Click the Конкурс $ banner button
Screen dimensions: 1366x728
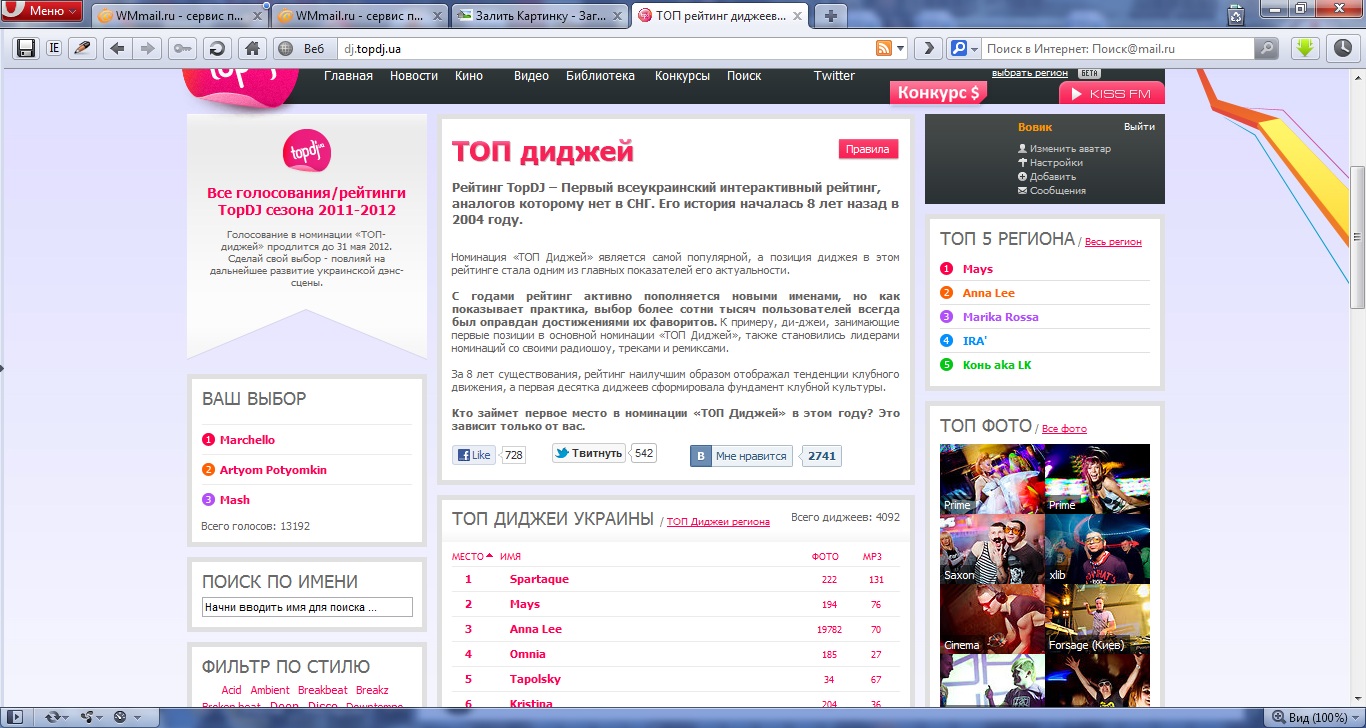tap(939, 93)
